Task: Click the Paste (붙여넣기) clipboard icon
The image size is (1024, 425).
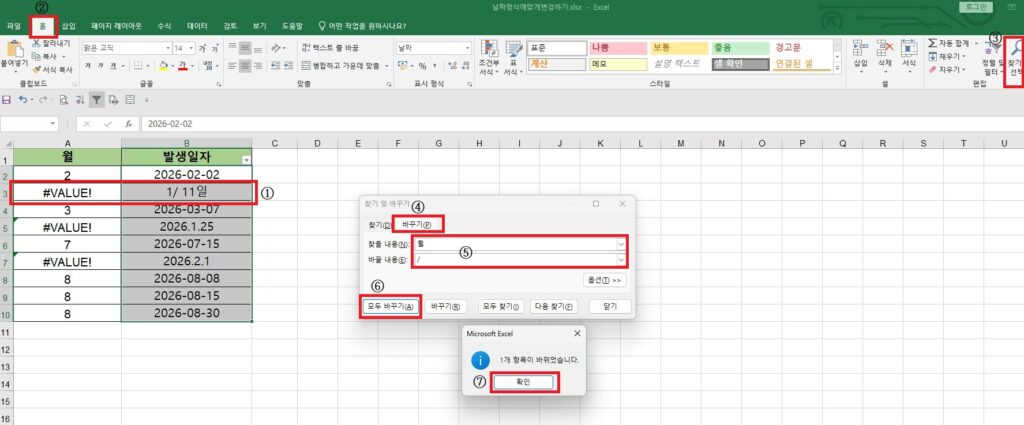Action: coord(14,49)
